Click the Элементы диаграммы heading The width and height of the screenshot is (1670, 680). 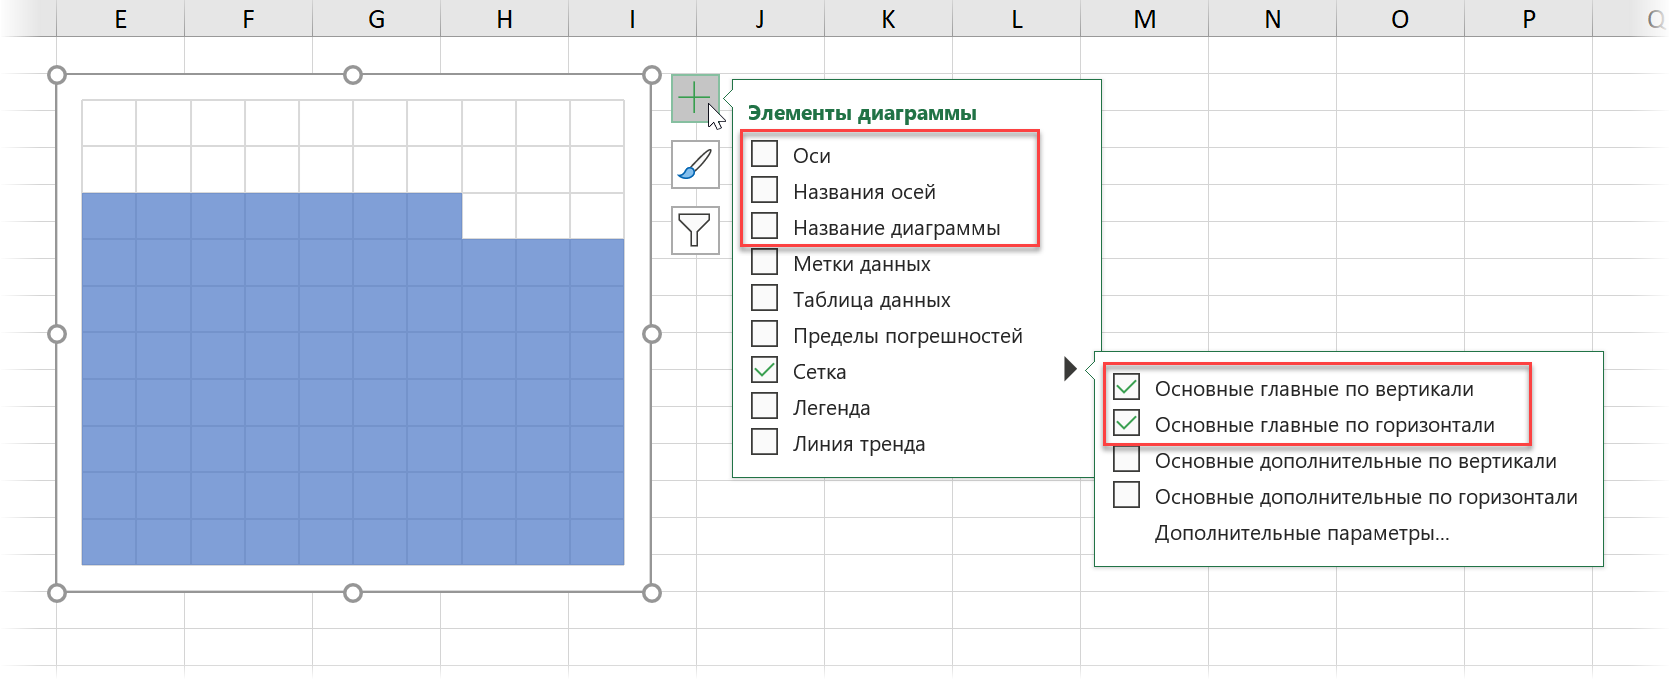862,113
